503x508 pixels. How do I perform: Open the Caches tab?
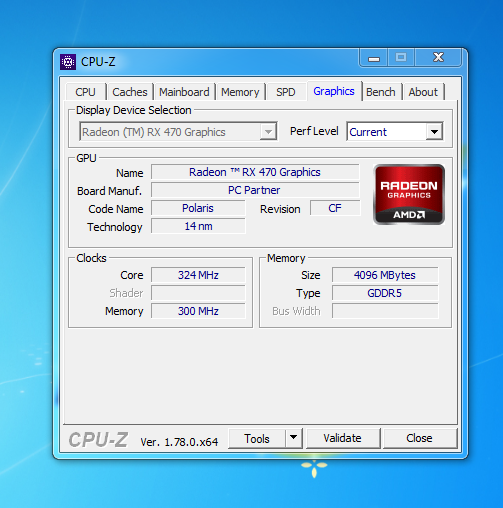click(x=130, y=92)
